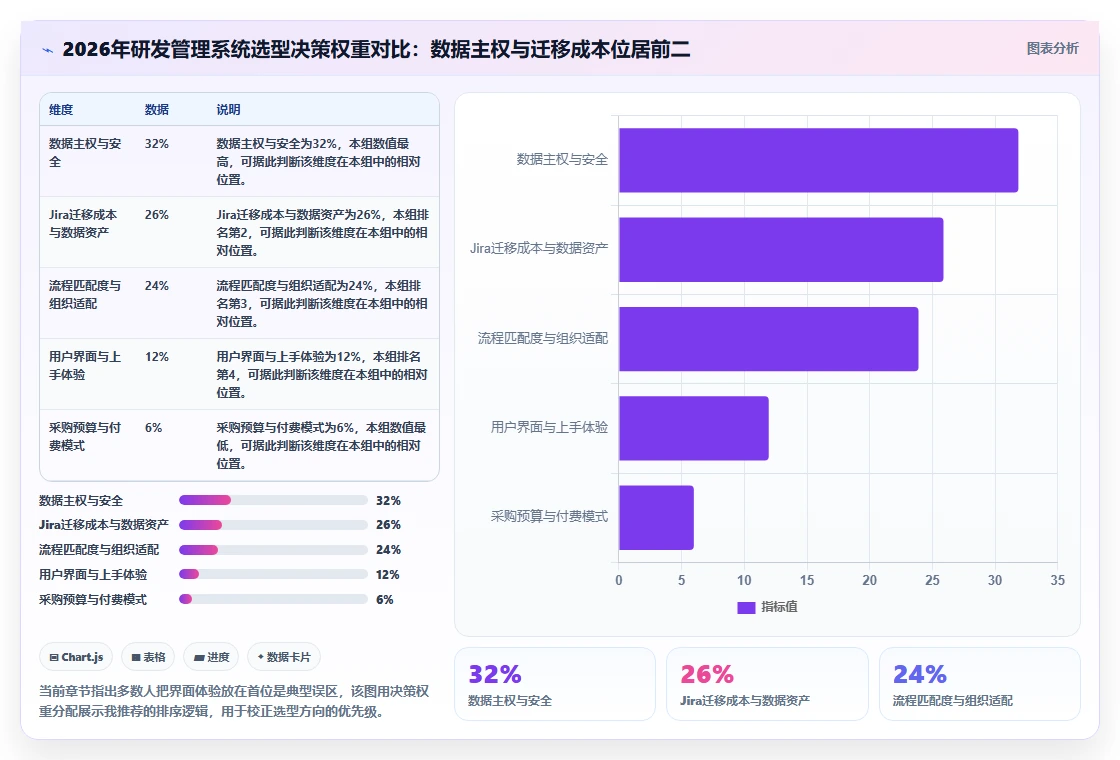
Task: Click table row name Jira迁移成本与数据资产
Action: click(x=83, y=224)
